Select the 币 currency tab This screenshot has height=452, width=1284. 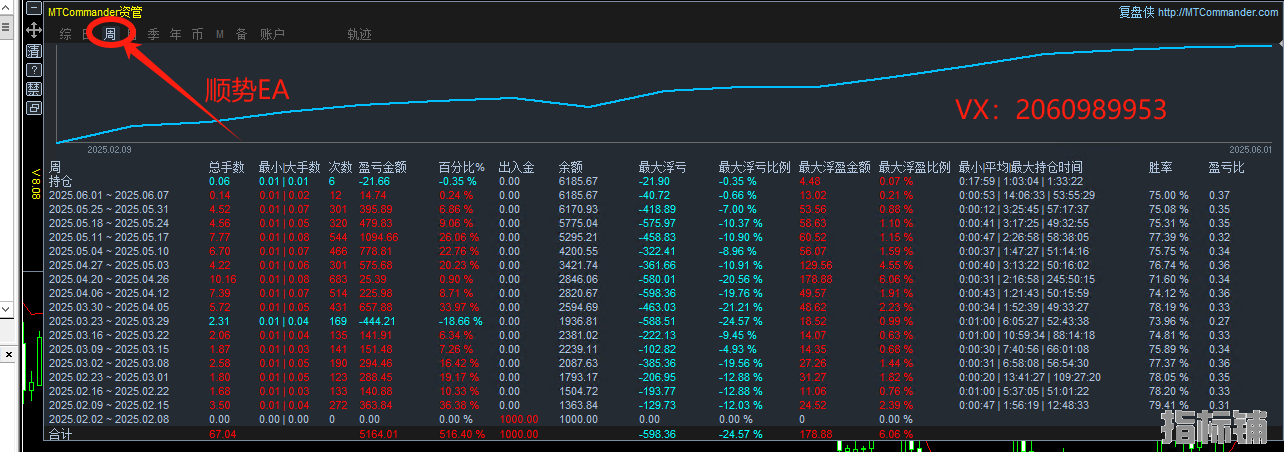(197, 34)
